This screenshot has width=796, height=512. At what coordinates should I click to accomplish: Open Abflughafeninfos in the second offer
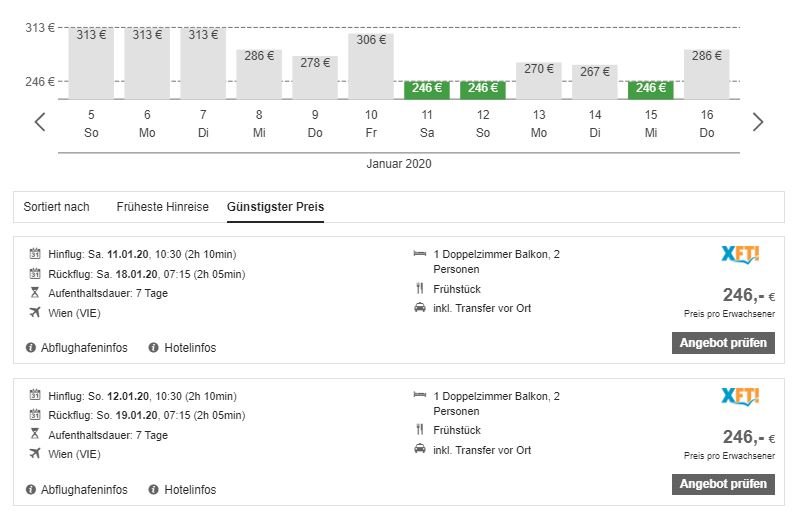84,490
